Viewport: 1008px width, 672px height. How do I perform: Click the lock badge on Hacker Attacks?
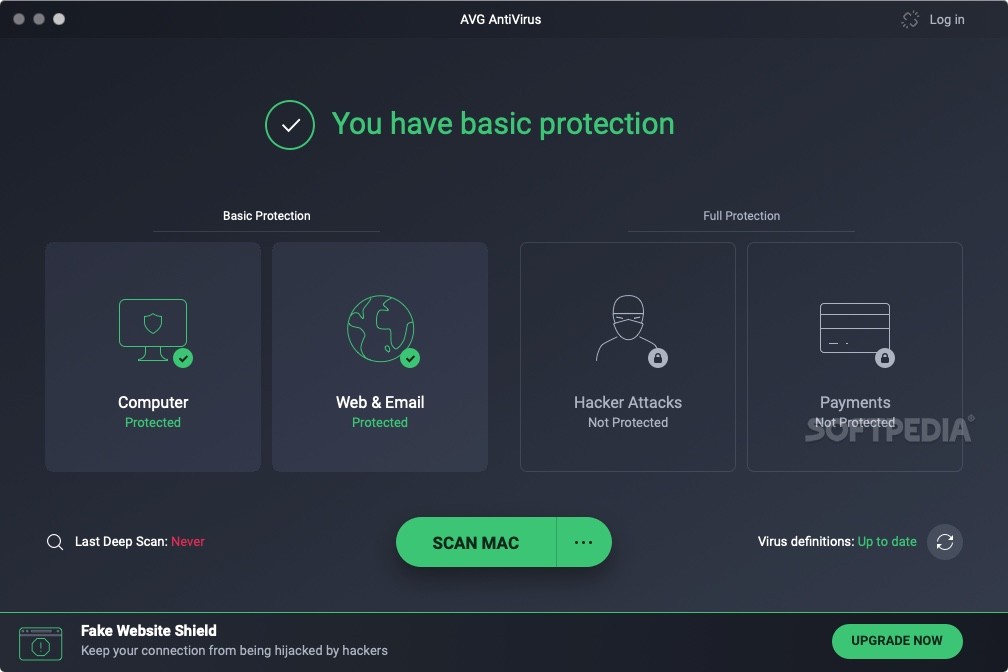click(x=658, y=358)
